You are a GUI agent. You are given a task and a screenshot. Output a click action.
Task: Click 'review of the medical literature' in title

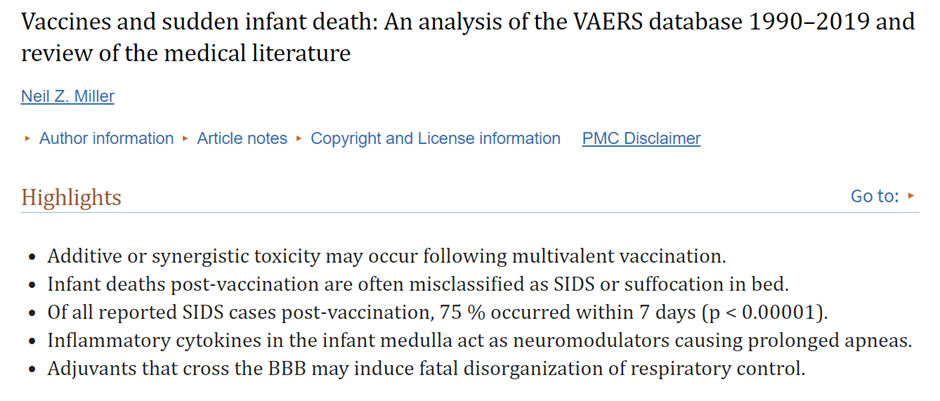(x=186, y=53)
